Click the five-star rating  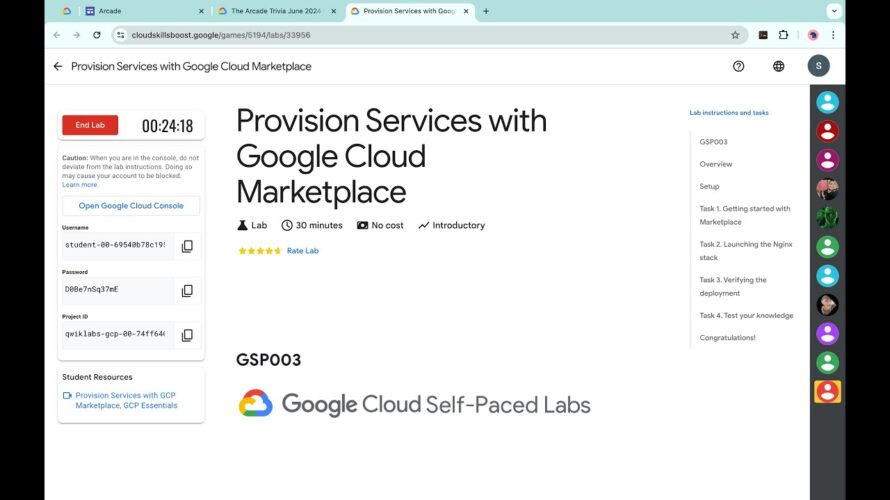pos(259,250)
